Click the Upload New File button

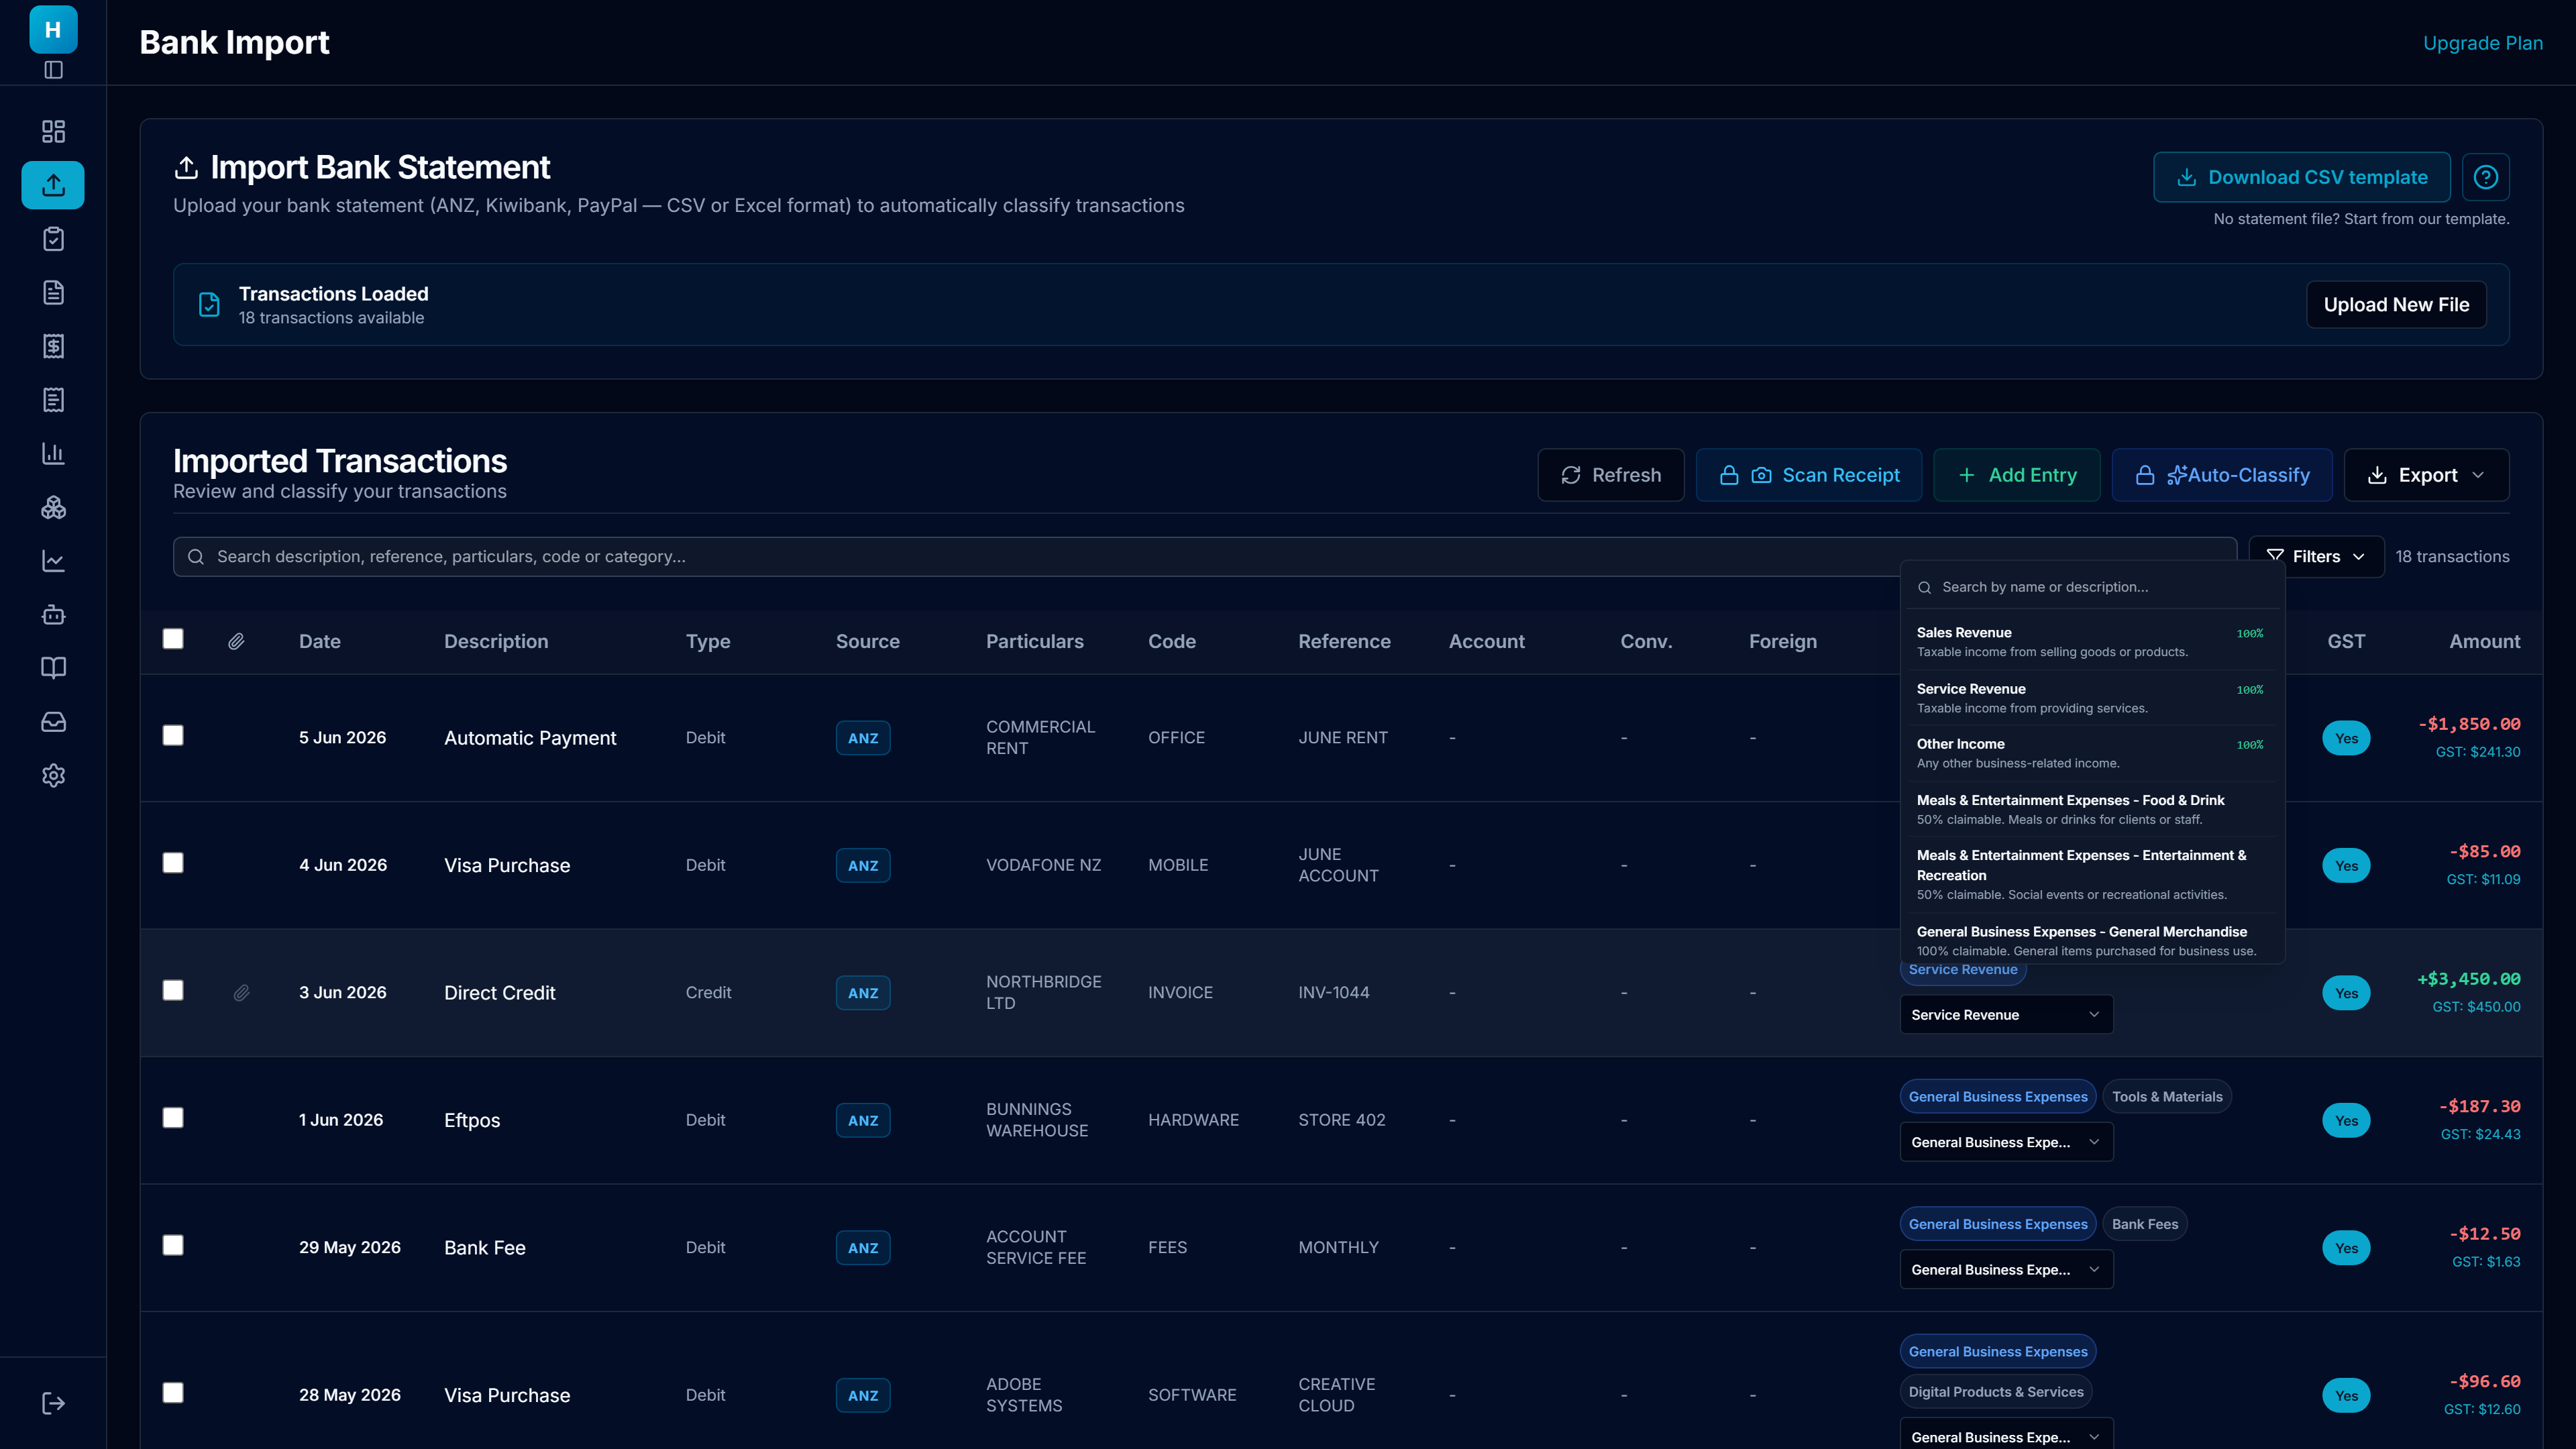(2396, 305)
